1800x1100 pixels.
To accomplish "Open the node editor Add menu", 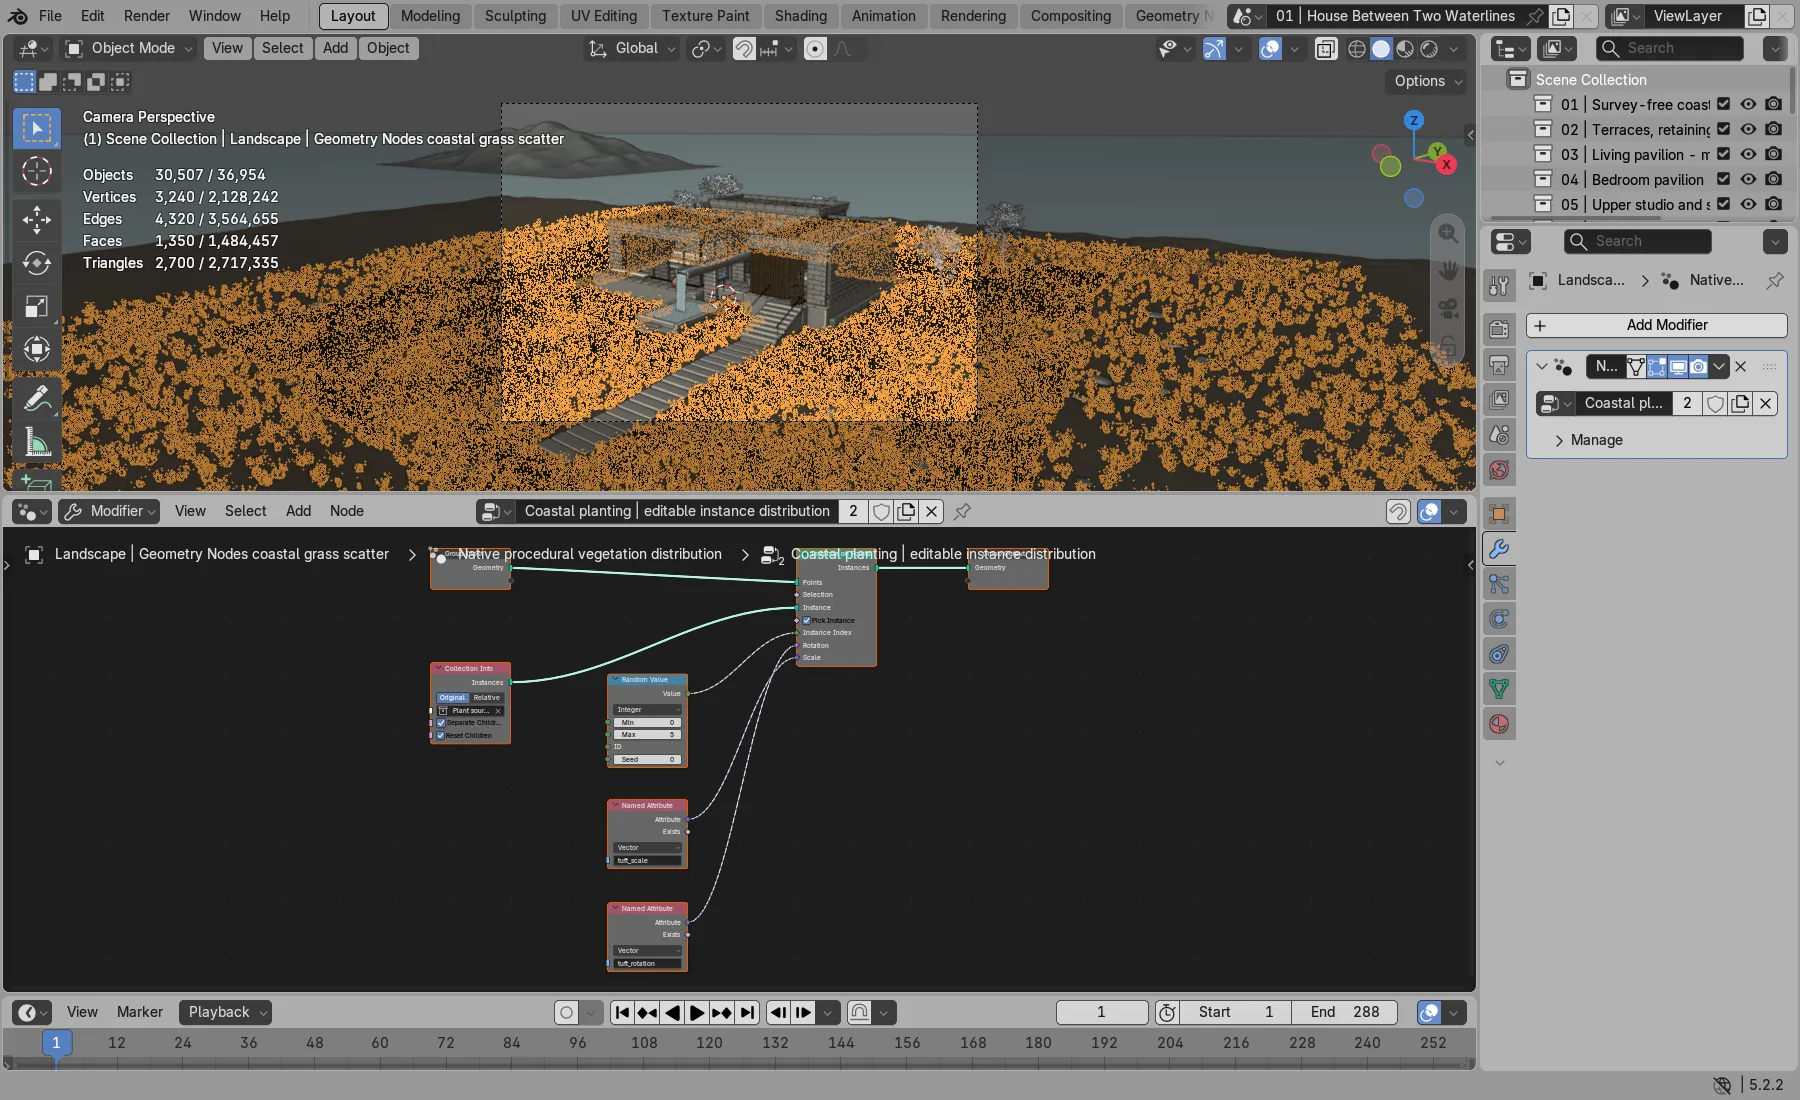I will pos(298,511).
